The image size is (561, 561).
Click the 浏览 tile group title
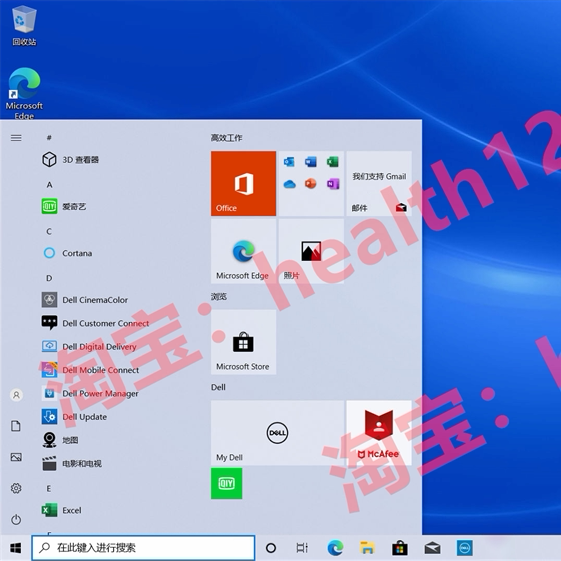click(219, 296)
